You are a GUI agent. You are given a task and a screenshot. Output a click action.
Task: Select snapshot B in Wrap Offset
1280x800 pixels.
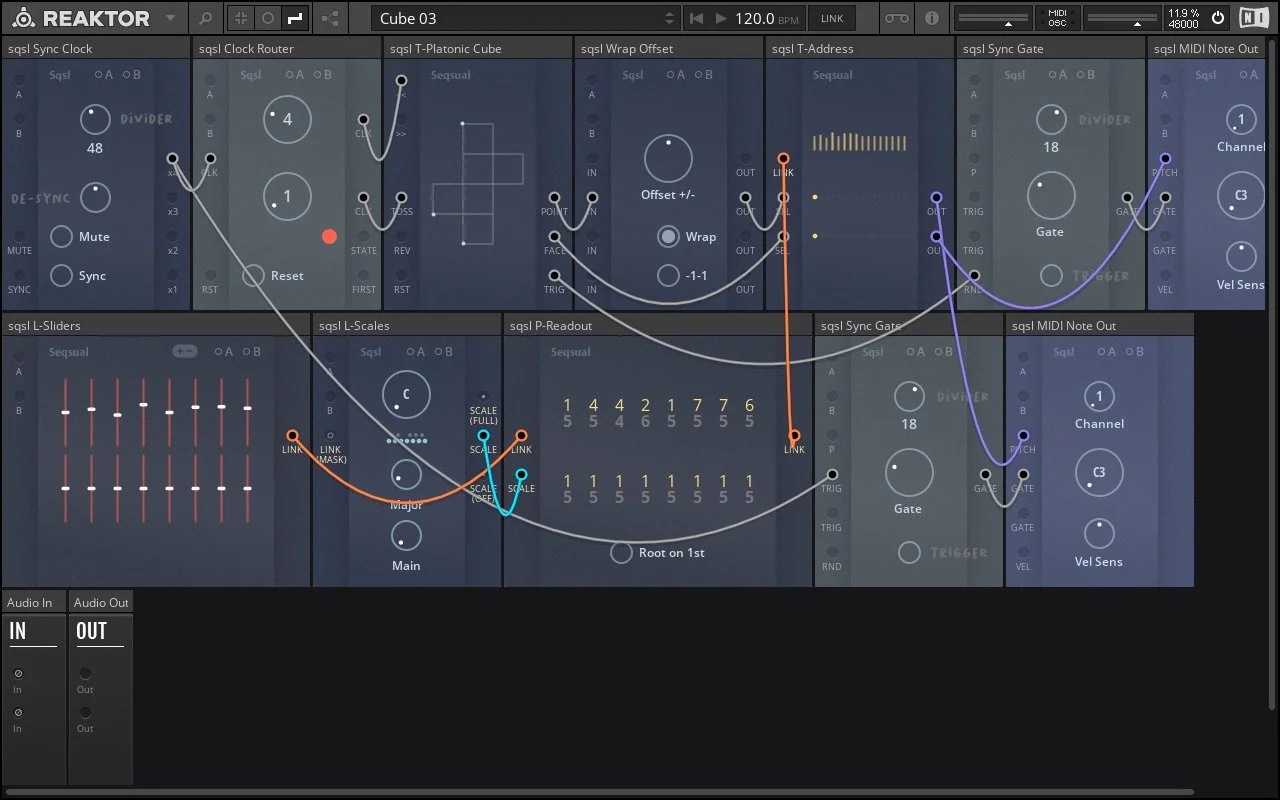(704, 75)
